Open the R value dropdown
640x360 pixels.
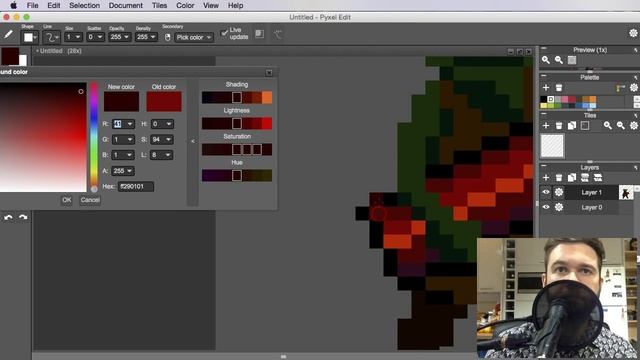point(130,124)
